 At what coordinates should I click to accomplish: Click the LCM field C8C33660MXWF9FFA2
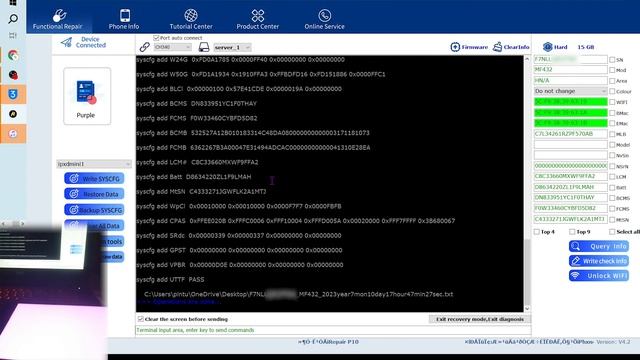[x=570, y=176]
